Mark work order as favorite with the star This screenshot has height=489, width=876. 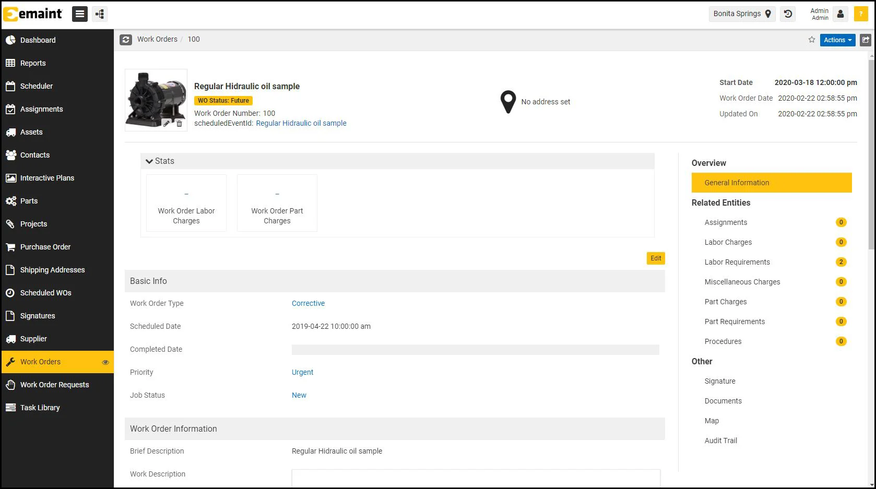click(811, 40)
